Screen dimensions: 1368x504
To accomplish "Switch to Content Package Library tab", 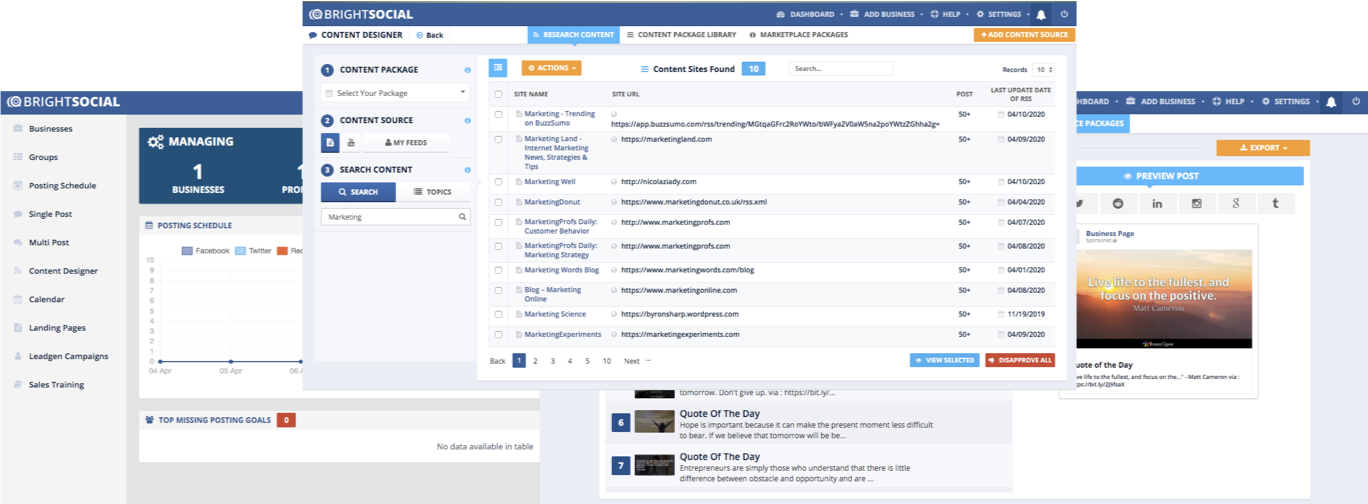I will pos(681,35).
